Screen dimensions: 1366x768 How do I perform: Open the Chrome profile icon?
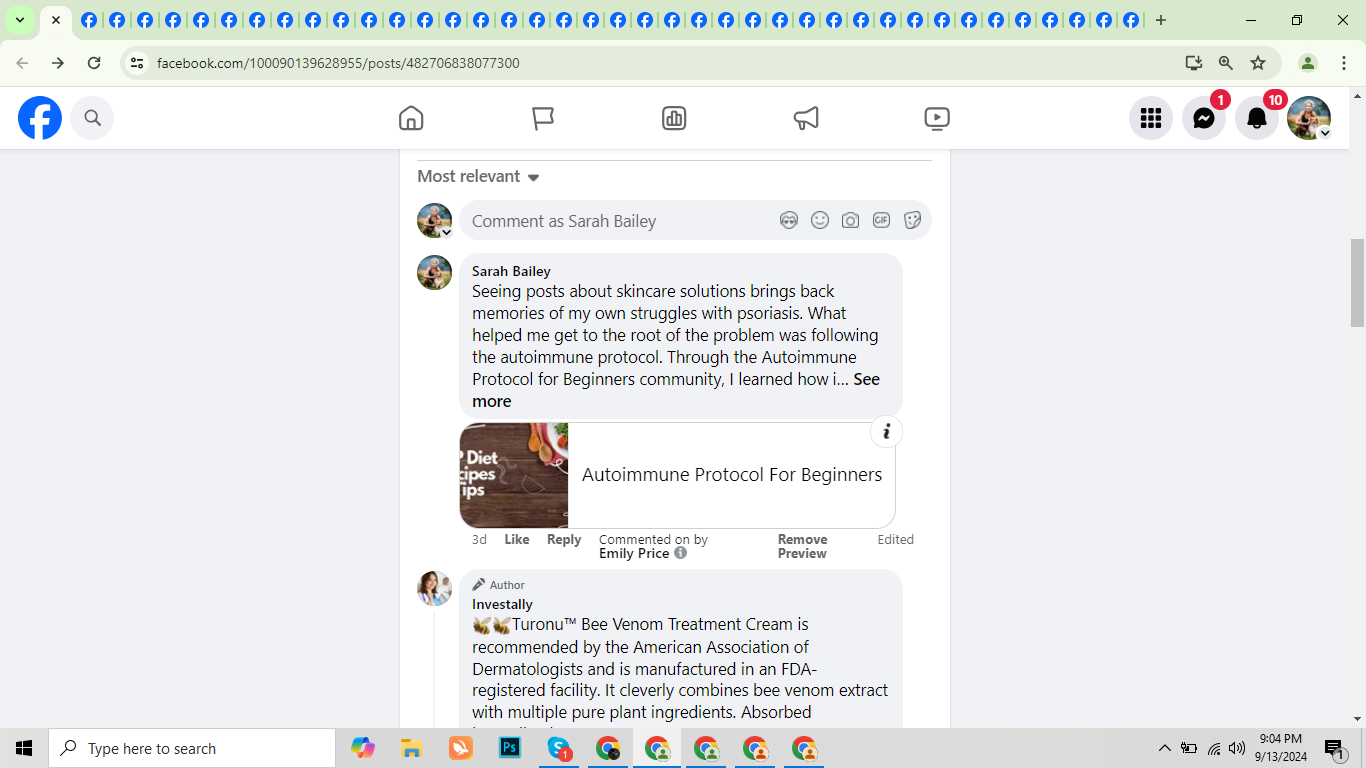(x=1307, y=63)
